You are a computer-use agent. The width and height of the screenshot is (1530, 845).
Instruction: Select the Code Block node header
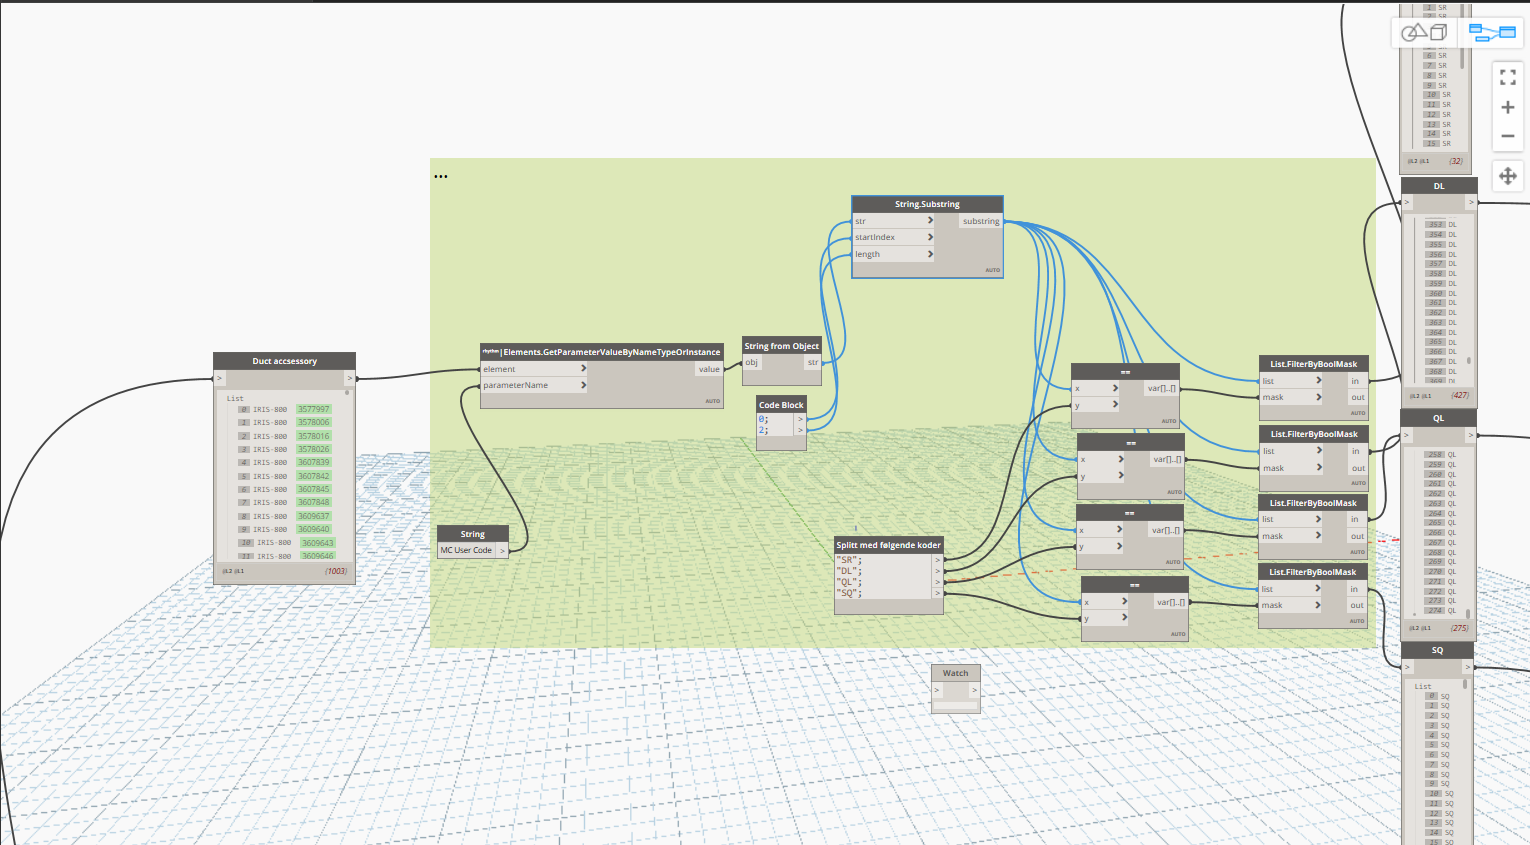tap(781, 405)
